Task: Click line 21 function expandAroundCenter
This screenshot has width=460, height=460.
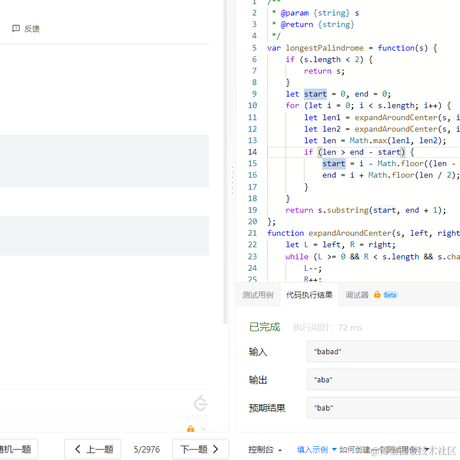Action: click(363, 233)
